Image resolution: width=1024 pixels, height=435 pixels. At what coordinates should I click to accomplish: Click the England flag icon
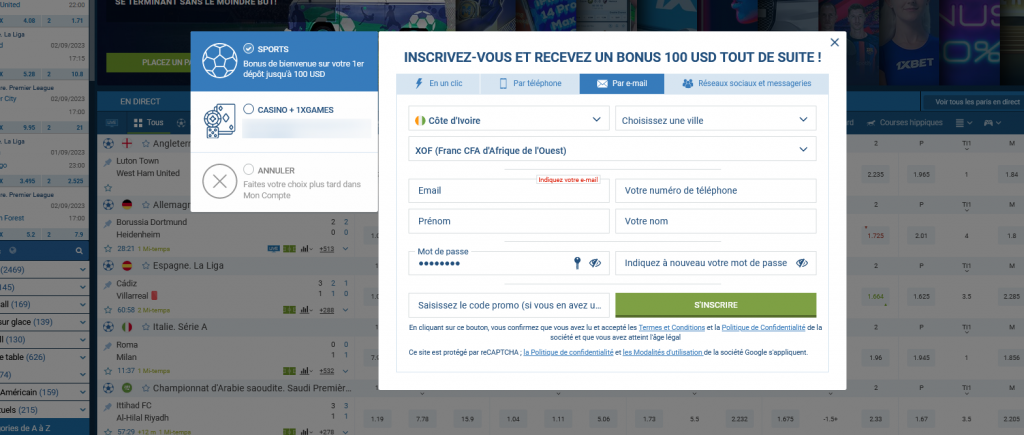point(127,144)
